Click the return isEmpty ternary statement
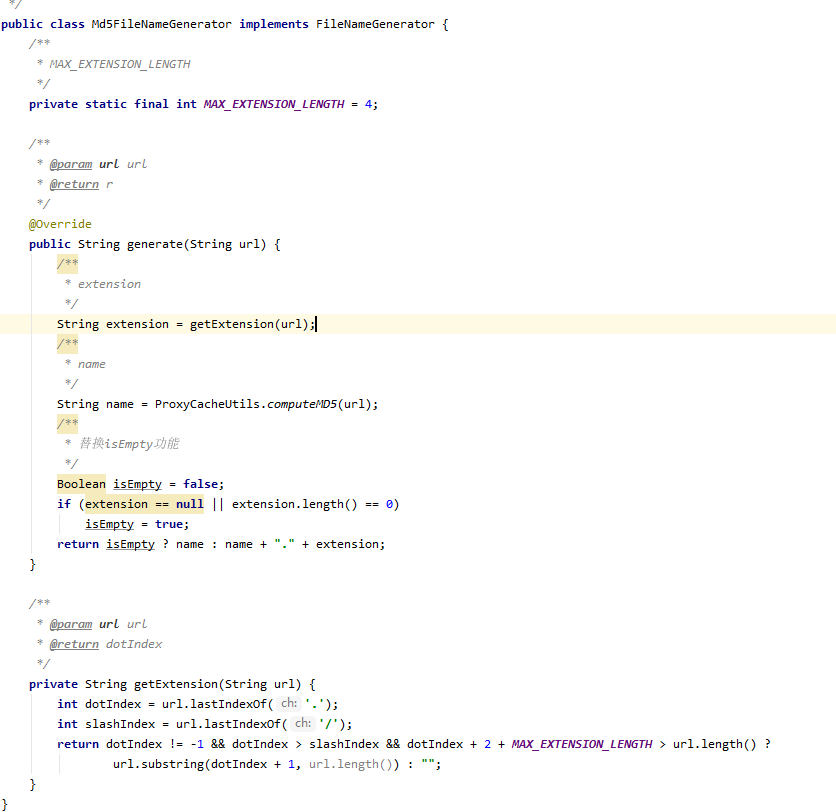The width and height of the screenshot is (836, 812). pyautogui.click(x=221, y=544)
